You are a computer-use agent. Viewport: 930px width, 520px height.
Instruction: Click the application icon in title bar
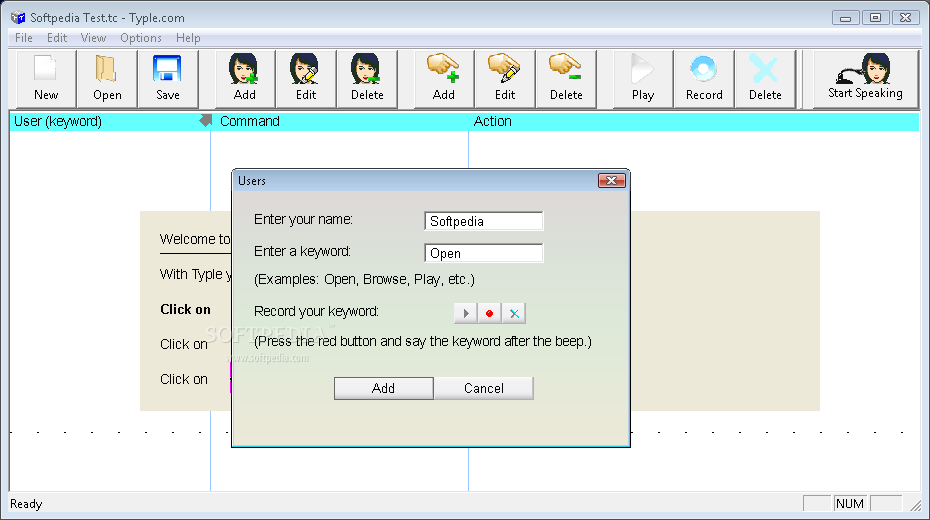point(18,18)
